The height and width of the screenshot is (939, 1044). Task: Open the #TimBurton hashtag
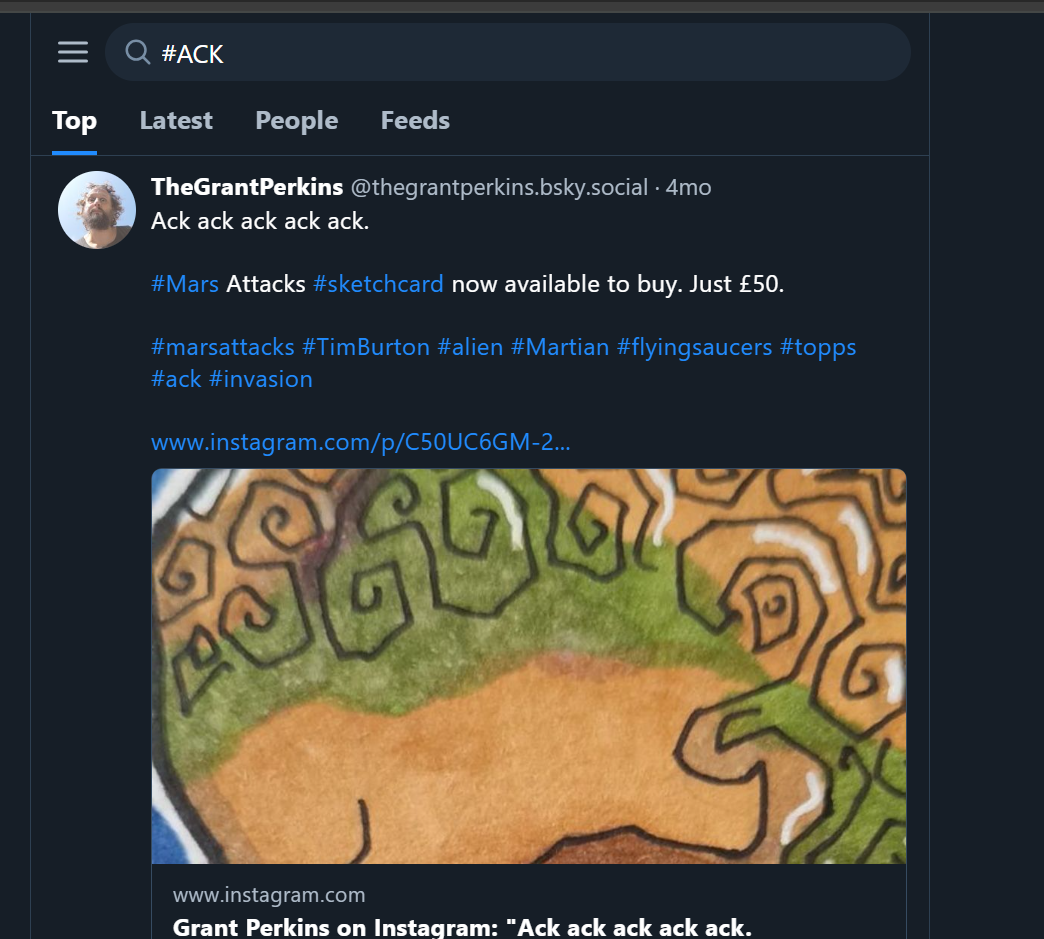coord(365,347)
